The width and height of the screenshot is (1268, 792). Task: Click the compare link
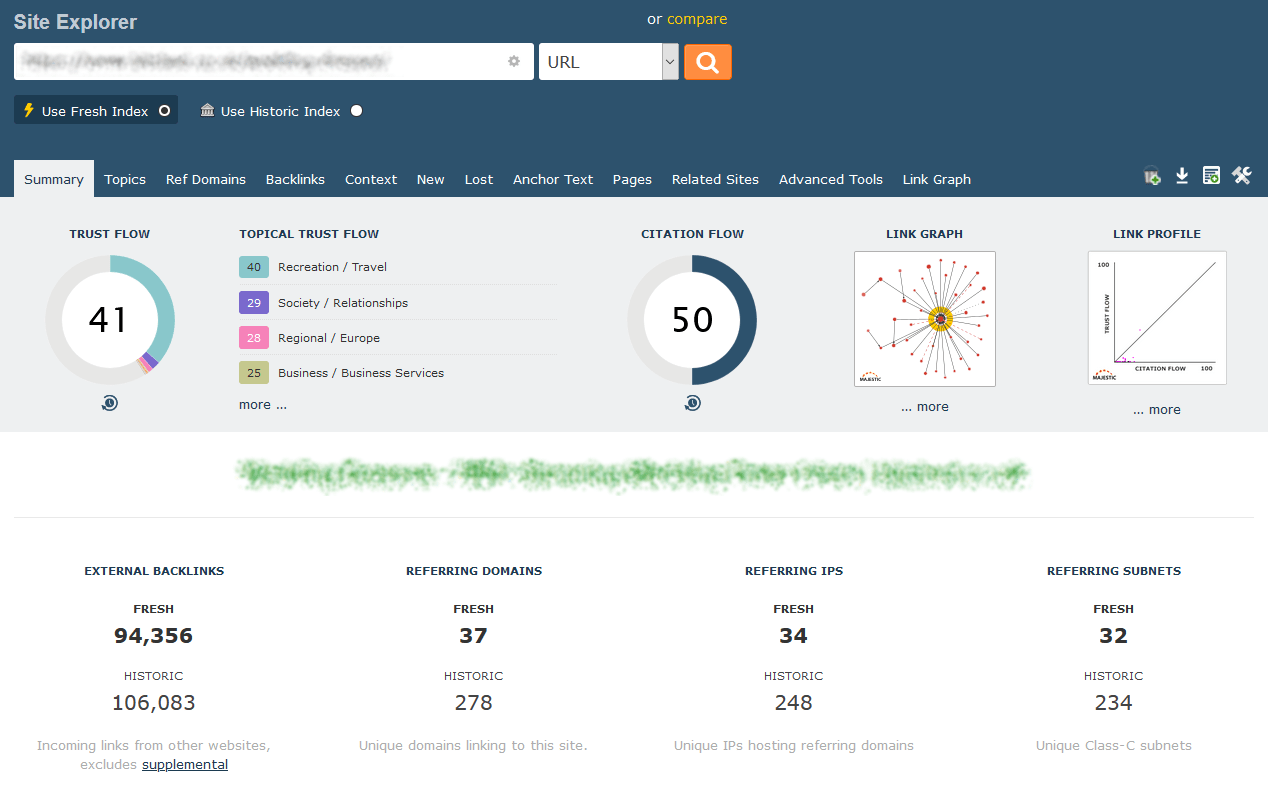(x=697, y=19)
